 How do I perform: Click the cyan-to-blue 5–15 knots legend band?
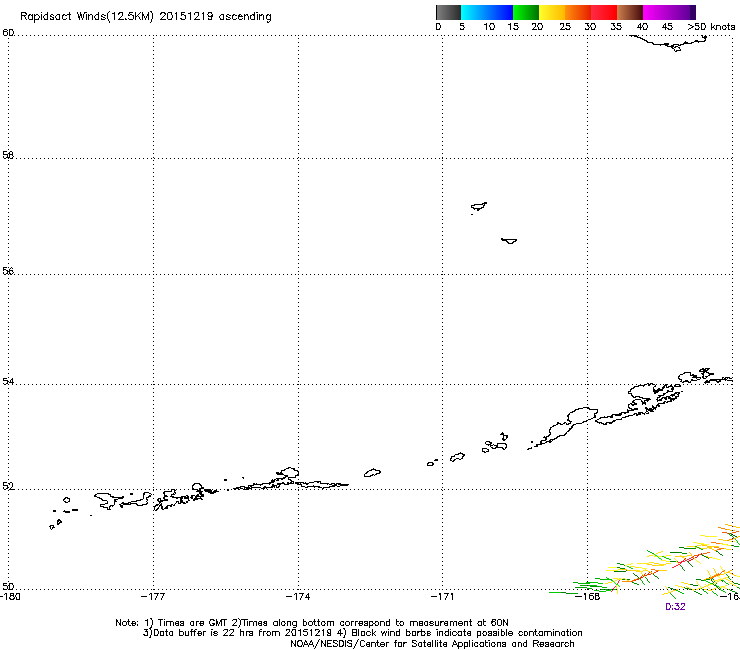pyautogui.click(x=487, y=12)
